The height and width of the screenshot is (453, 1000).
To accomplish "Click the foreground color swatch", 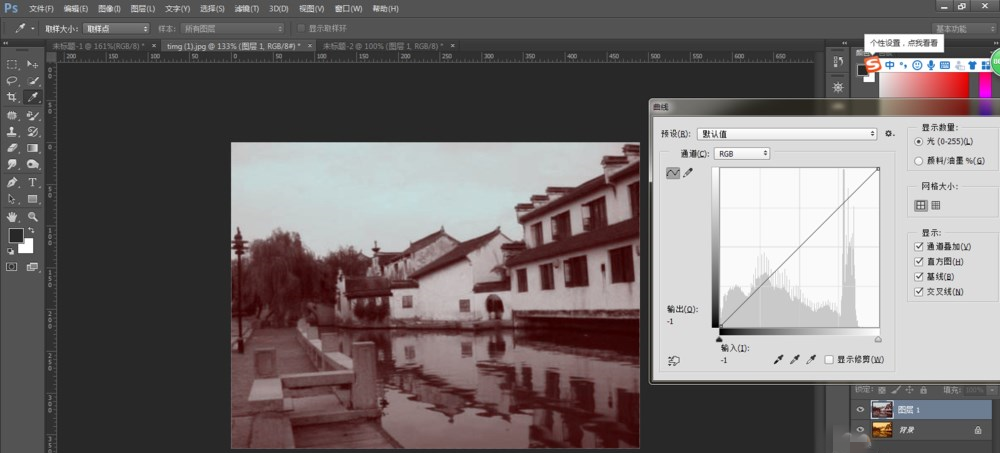I will pyautogui.click(x=16, y=235).
